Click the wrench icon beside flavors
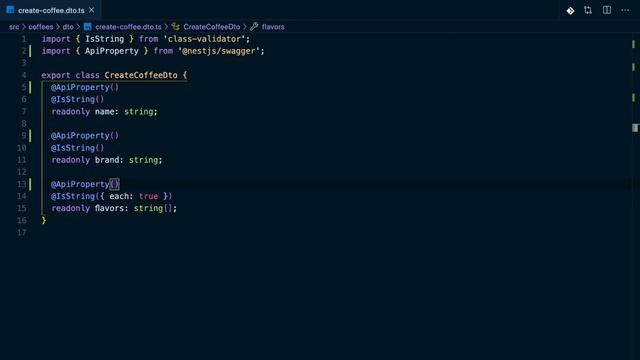The height and width of the screenshot is (360, 640). [x=254, y=27]
